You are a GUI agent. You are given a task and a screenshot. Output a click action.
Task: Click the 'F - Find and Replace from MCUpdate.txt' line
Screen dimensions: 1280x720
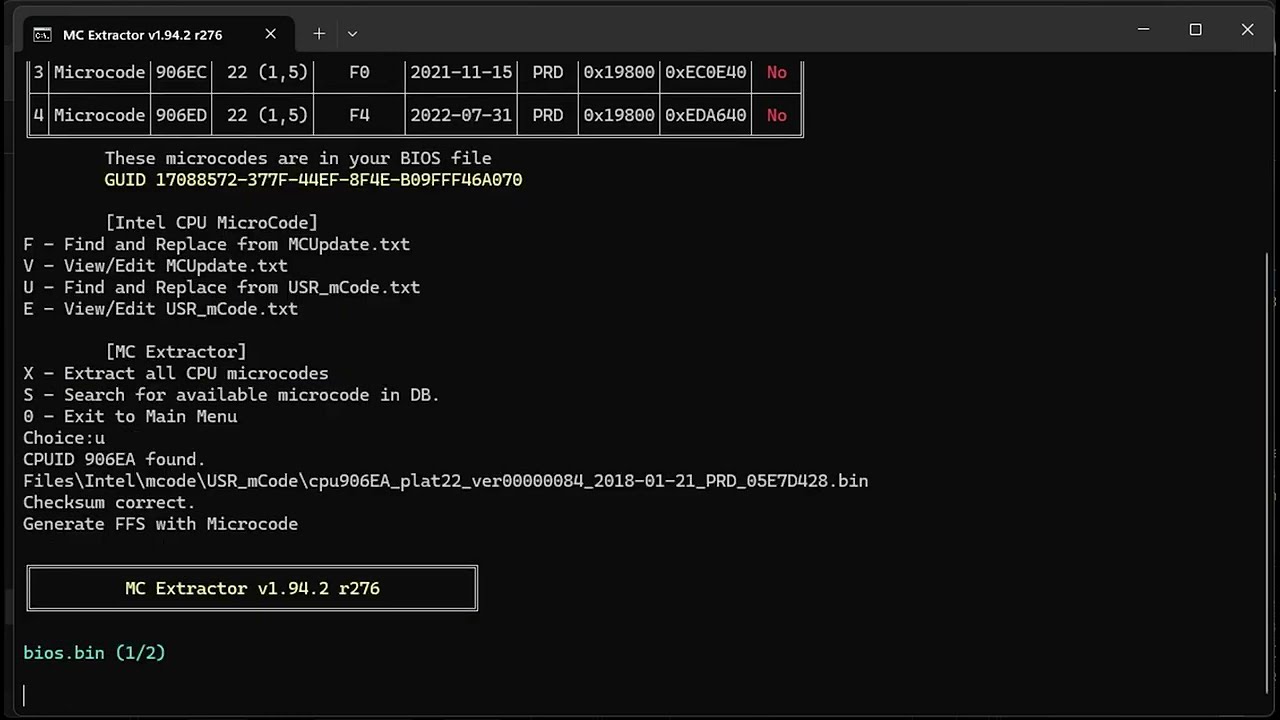click(x=216, y=244)
